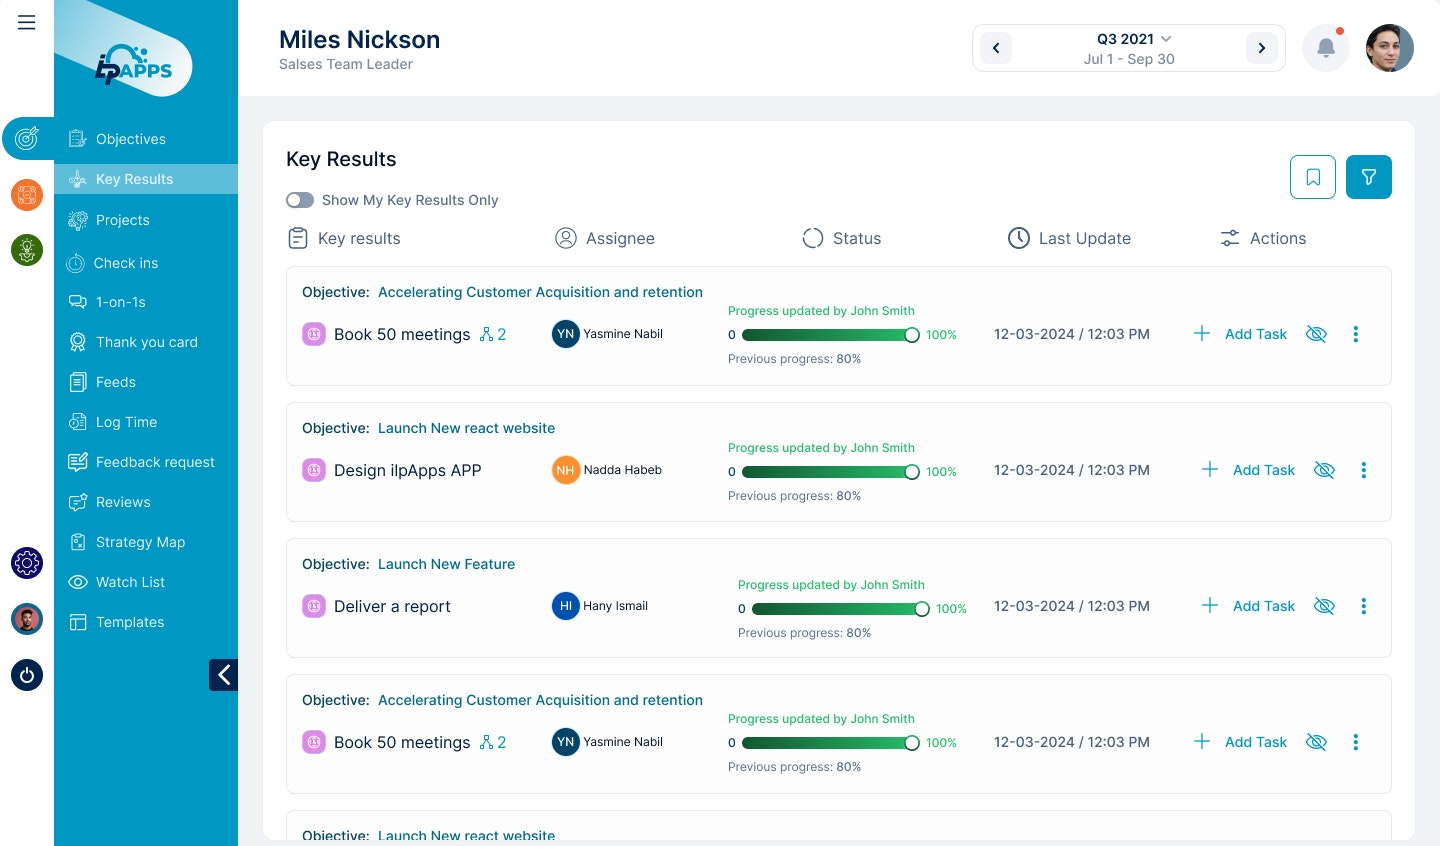Open the orange module icon in the left rail

point(27,195)
